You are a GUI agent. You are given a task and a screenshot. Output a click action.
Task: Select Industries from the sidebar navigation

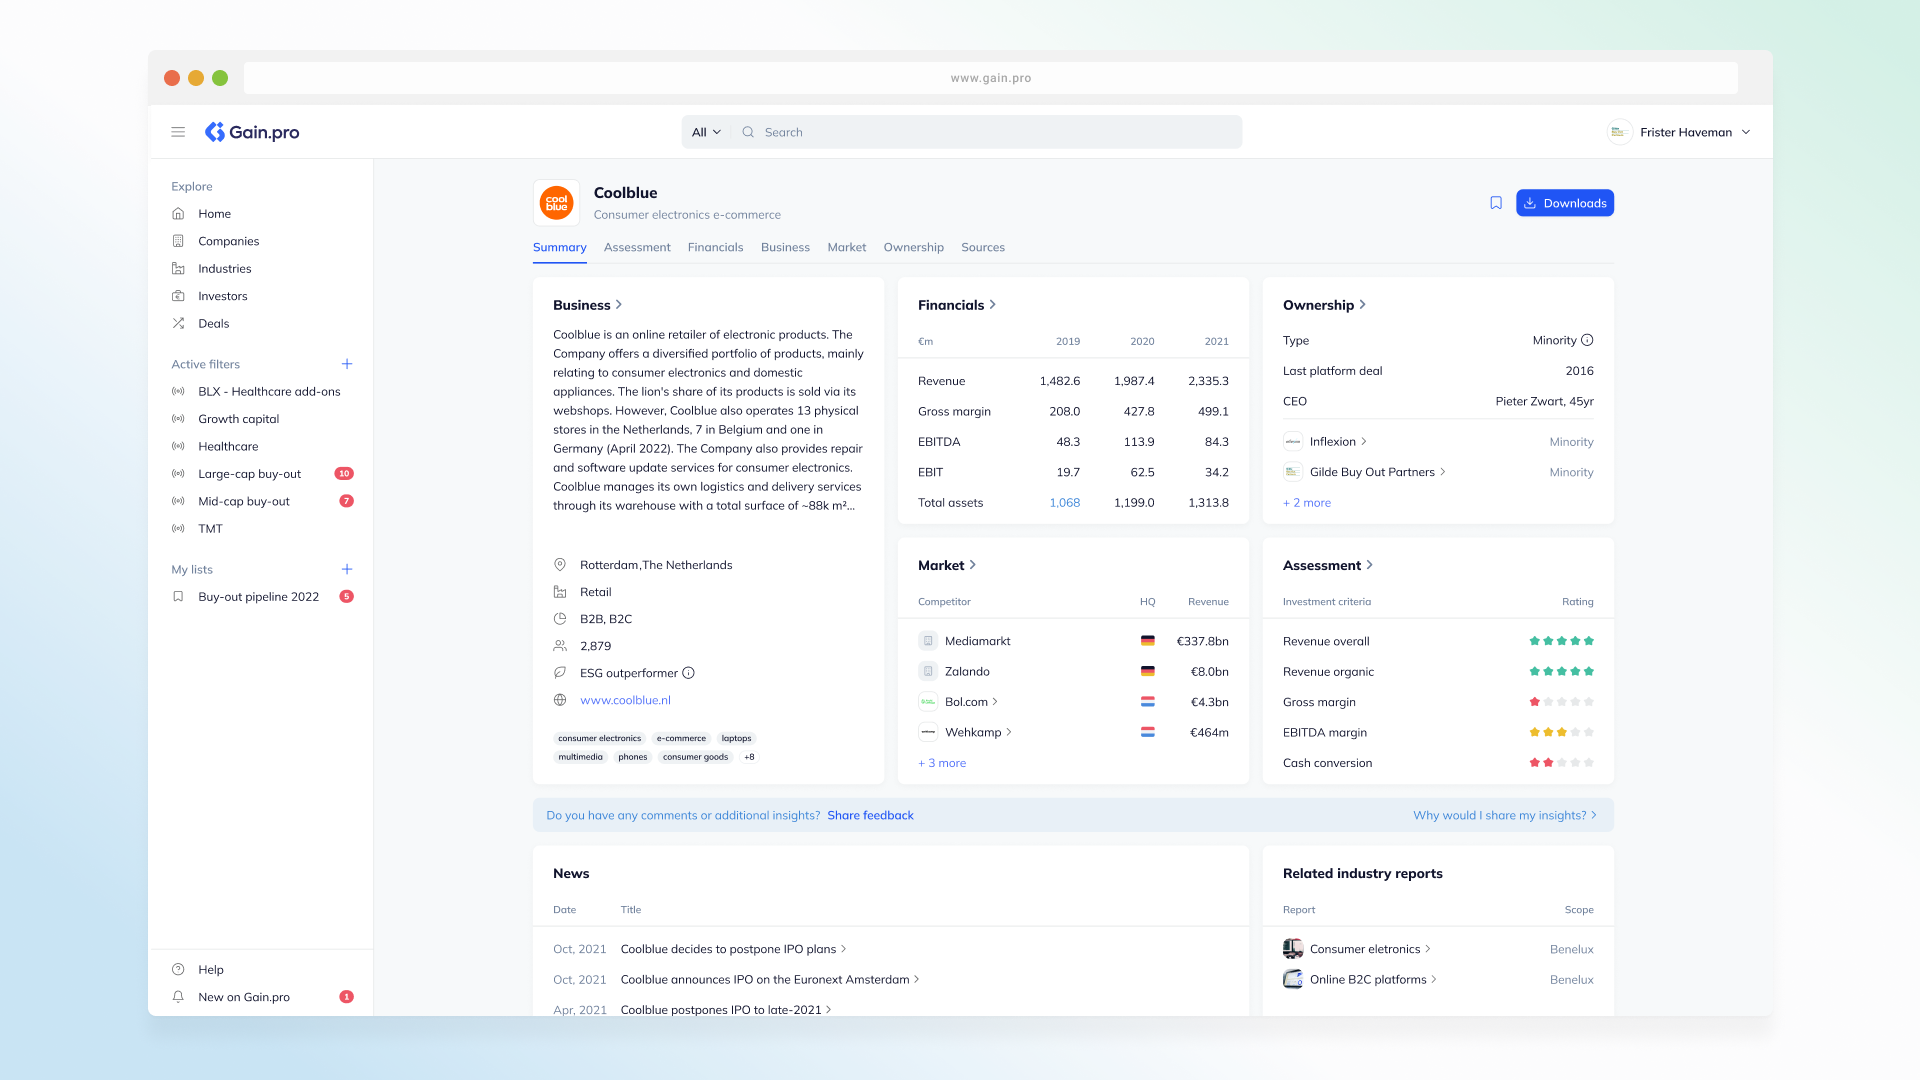click(223, 268)
